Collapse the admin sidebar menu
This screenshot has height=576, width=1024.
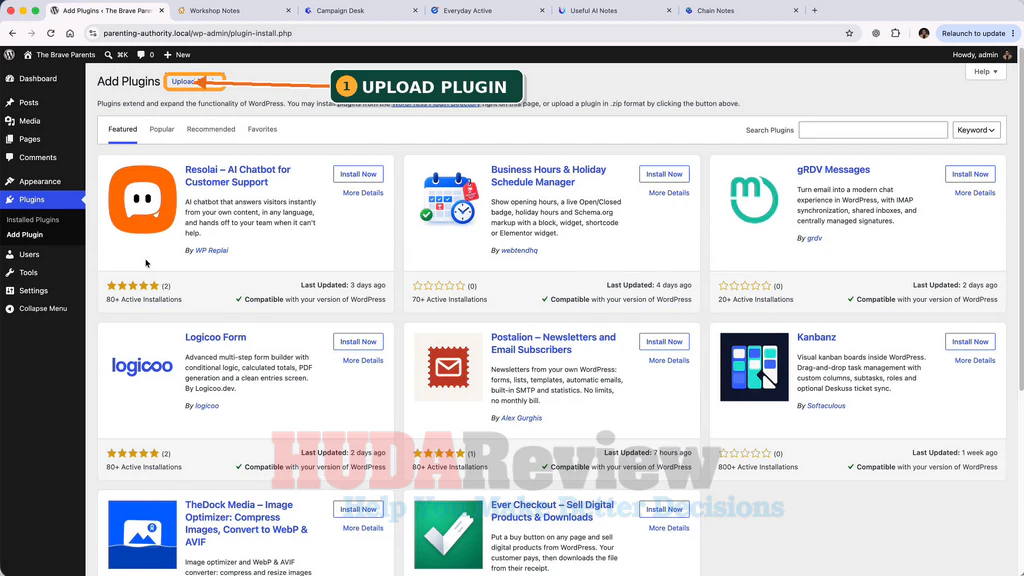(x=42, y=308)
